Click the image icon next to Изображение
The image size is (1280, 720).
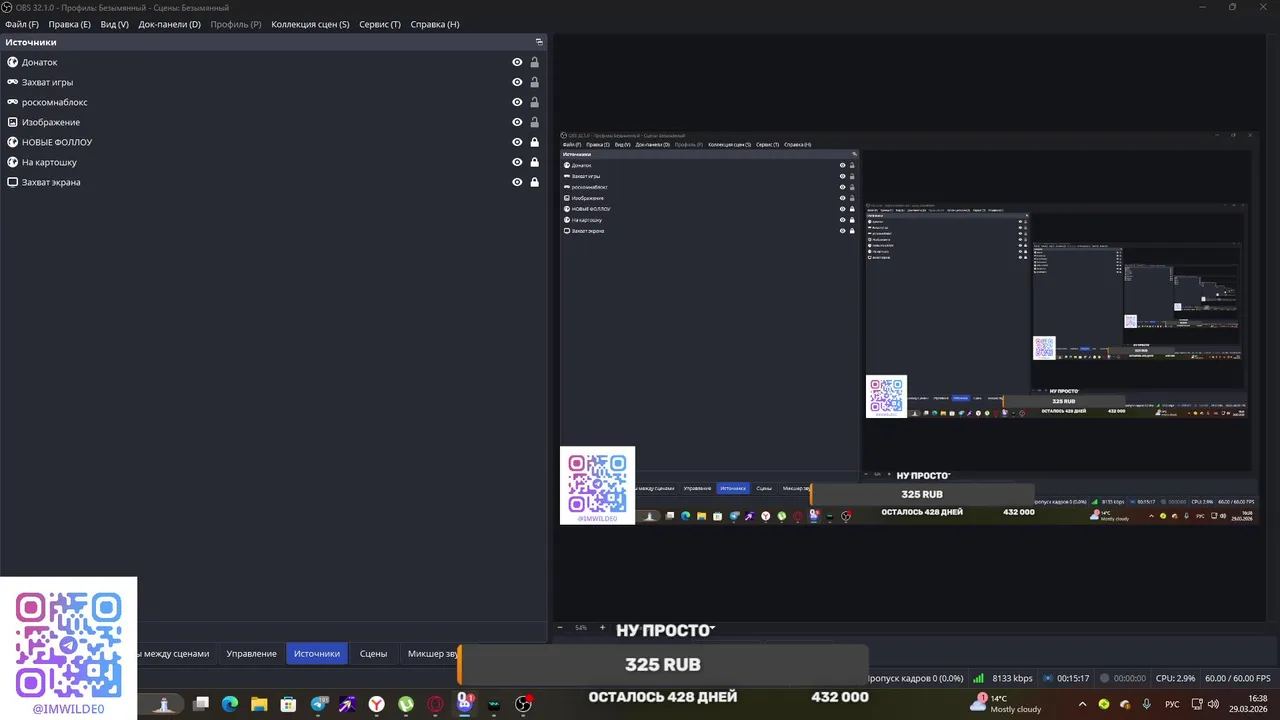(13, 122)
